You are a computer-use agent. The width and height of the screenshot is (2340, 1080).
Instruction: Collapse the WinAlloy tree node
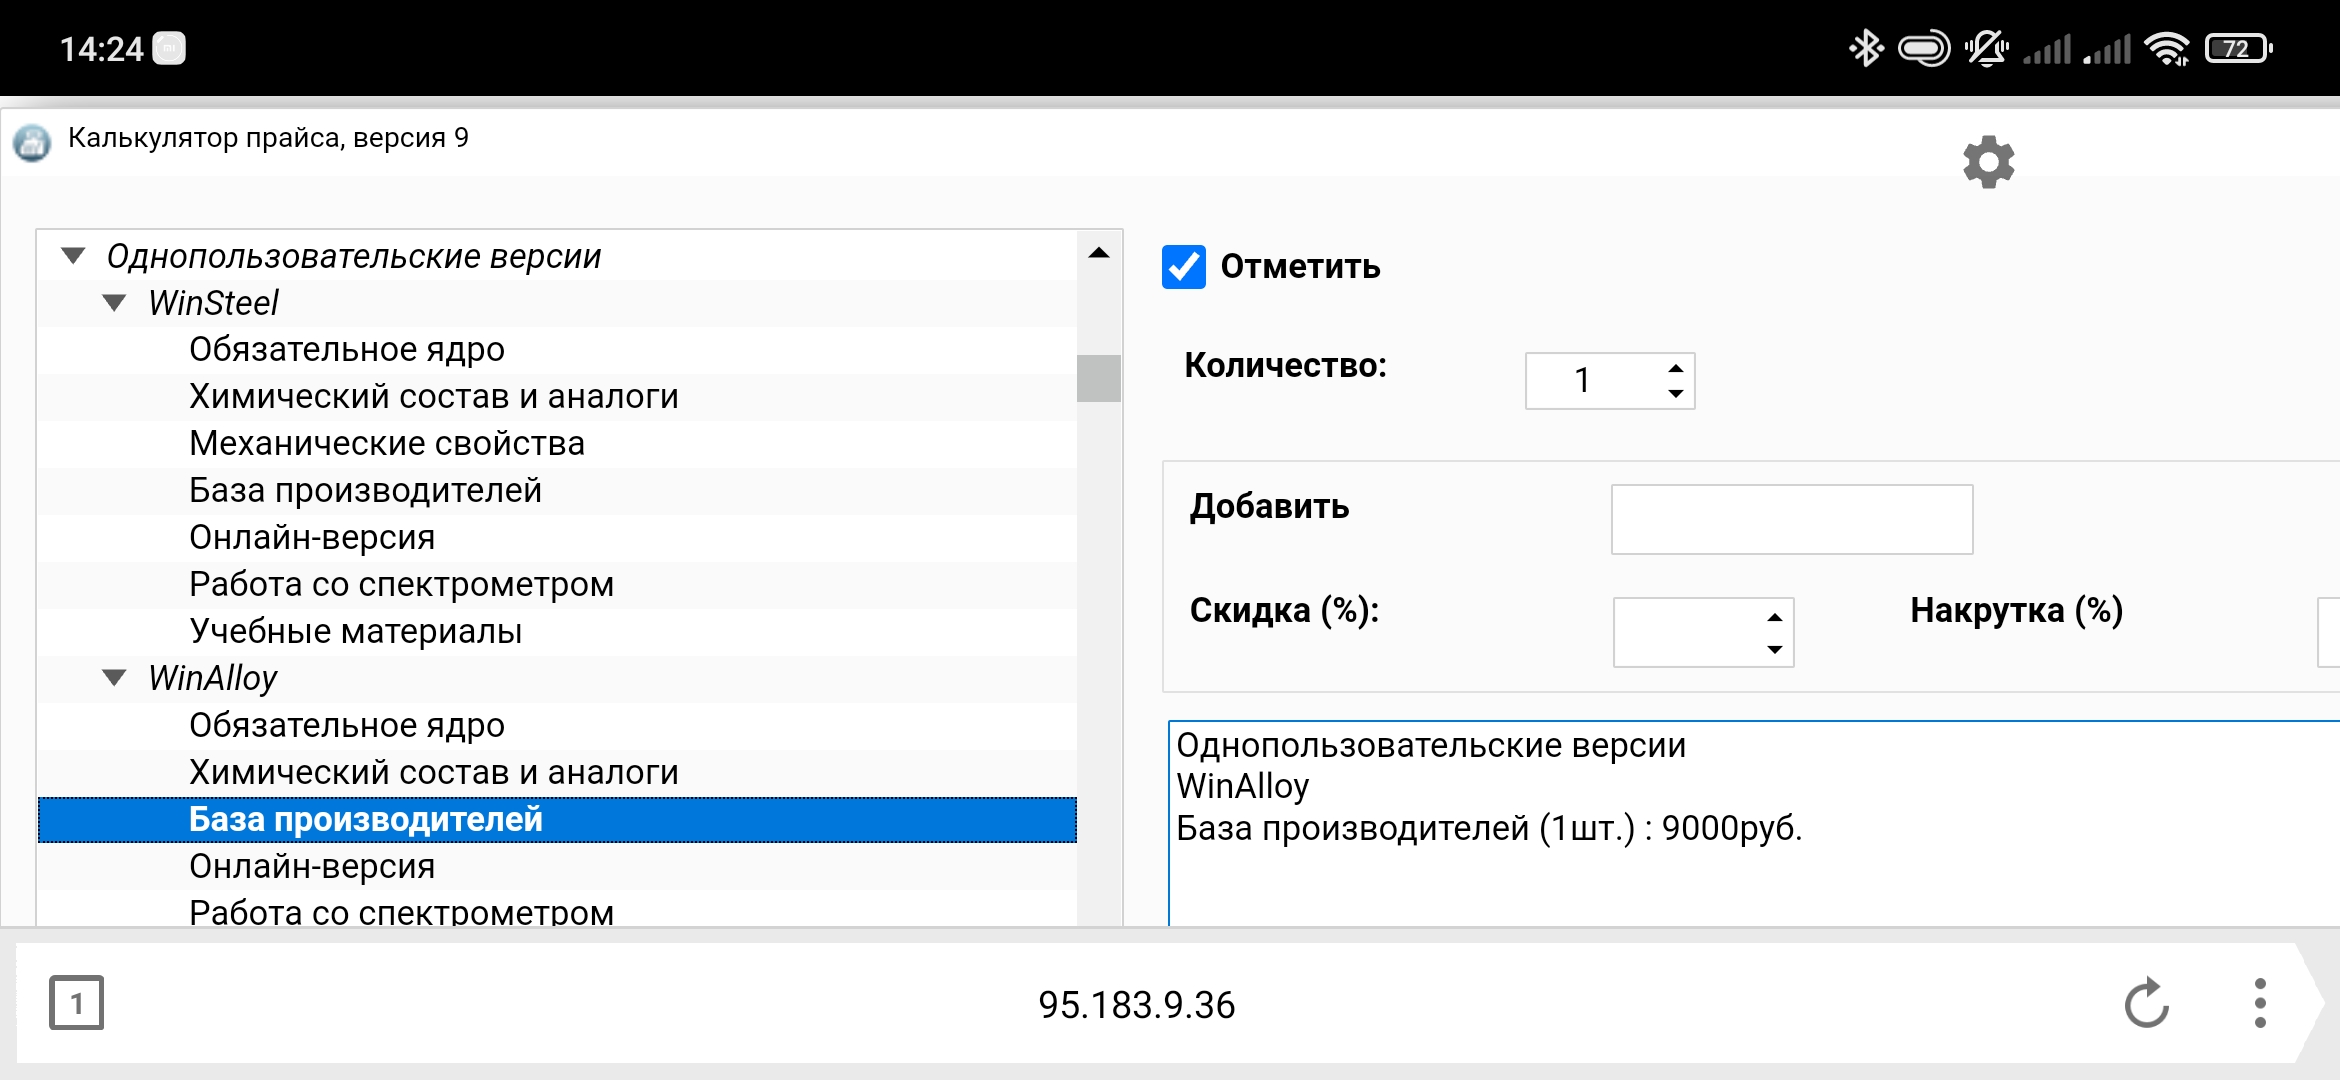115,678
